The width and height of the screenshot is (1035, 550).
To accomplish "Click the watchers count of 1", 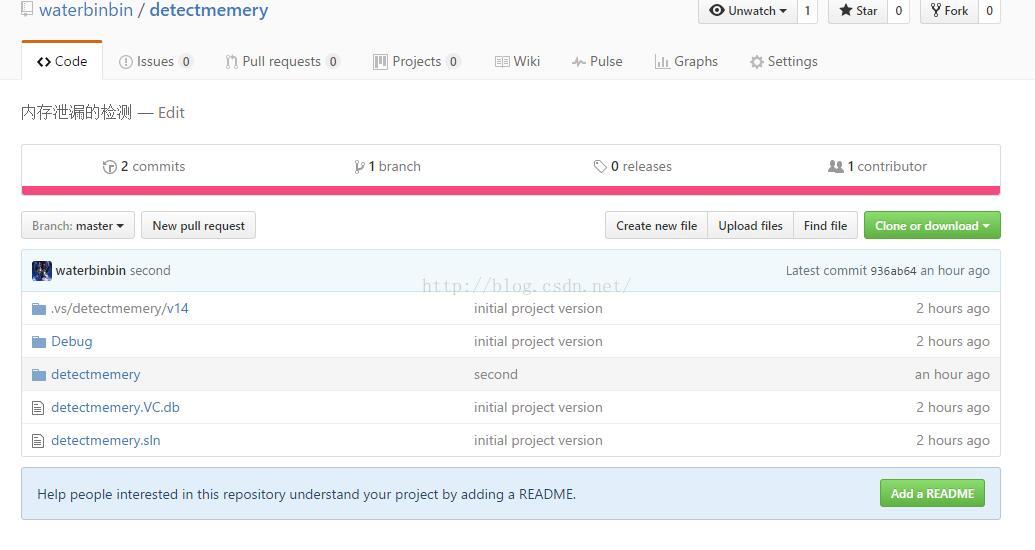I will pyautogui.click(x=807, y=11).
